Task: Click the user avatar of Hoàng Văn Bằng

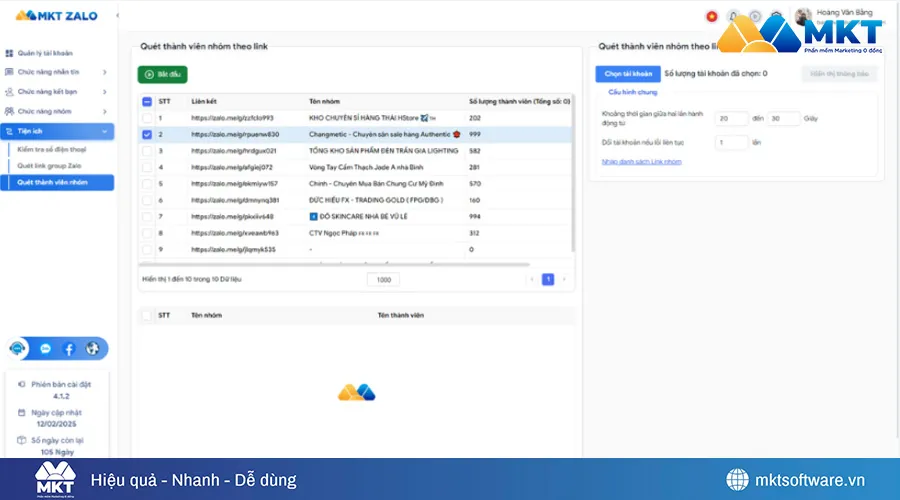Action: [804, 17]
